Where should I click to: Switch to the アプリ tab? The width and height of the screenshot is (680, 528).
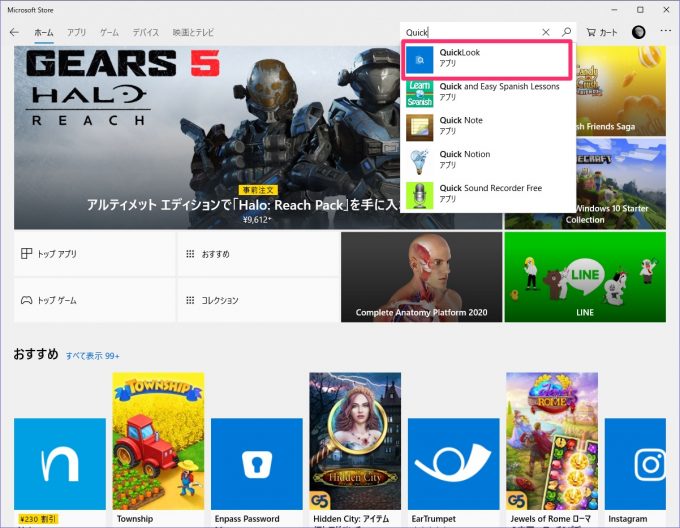(76, 33)
